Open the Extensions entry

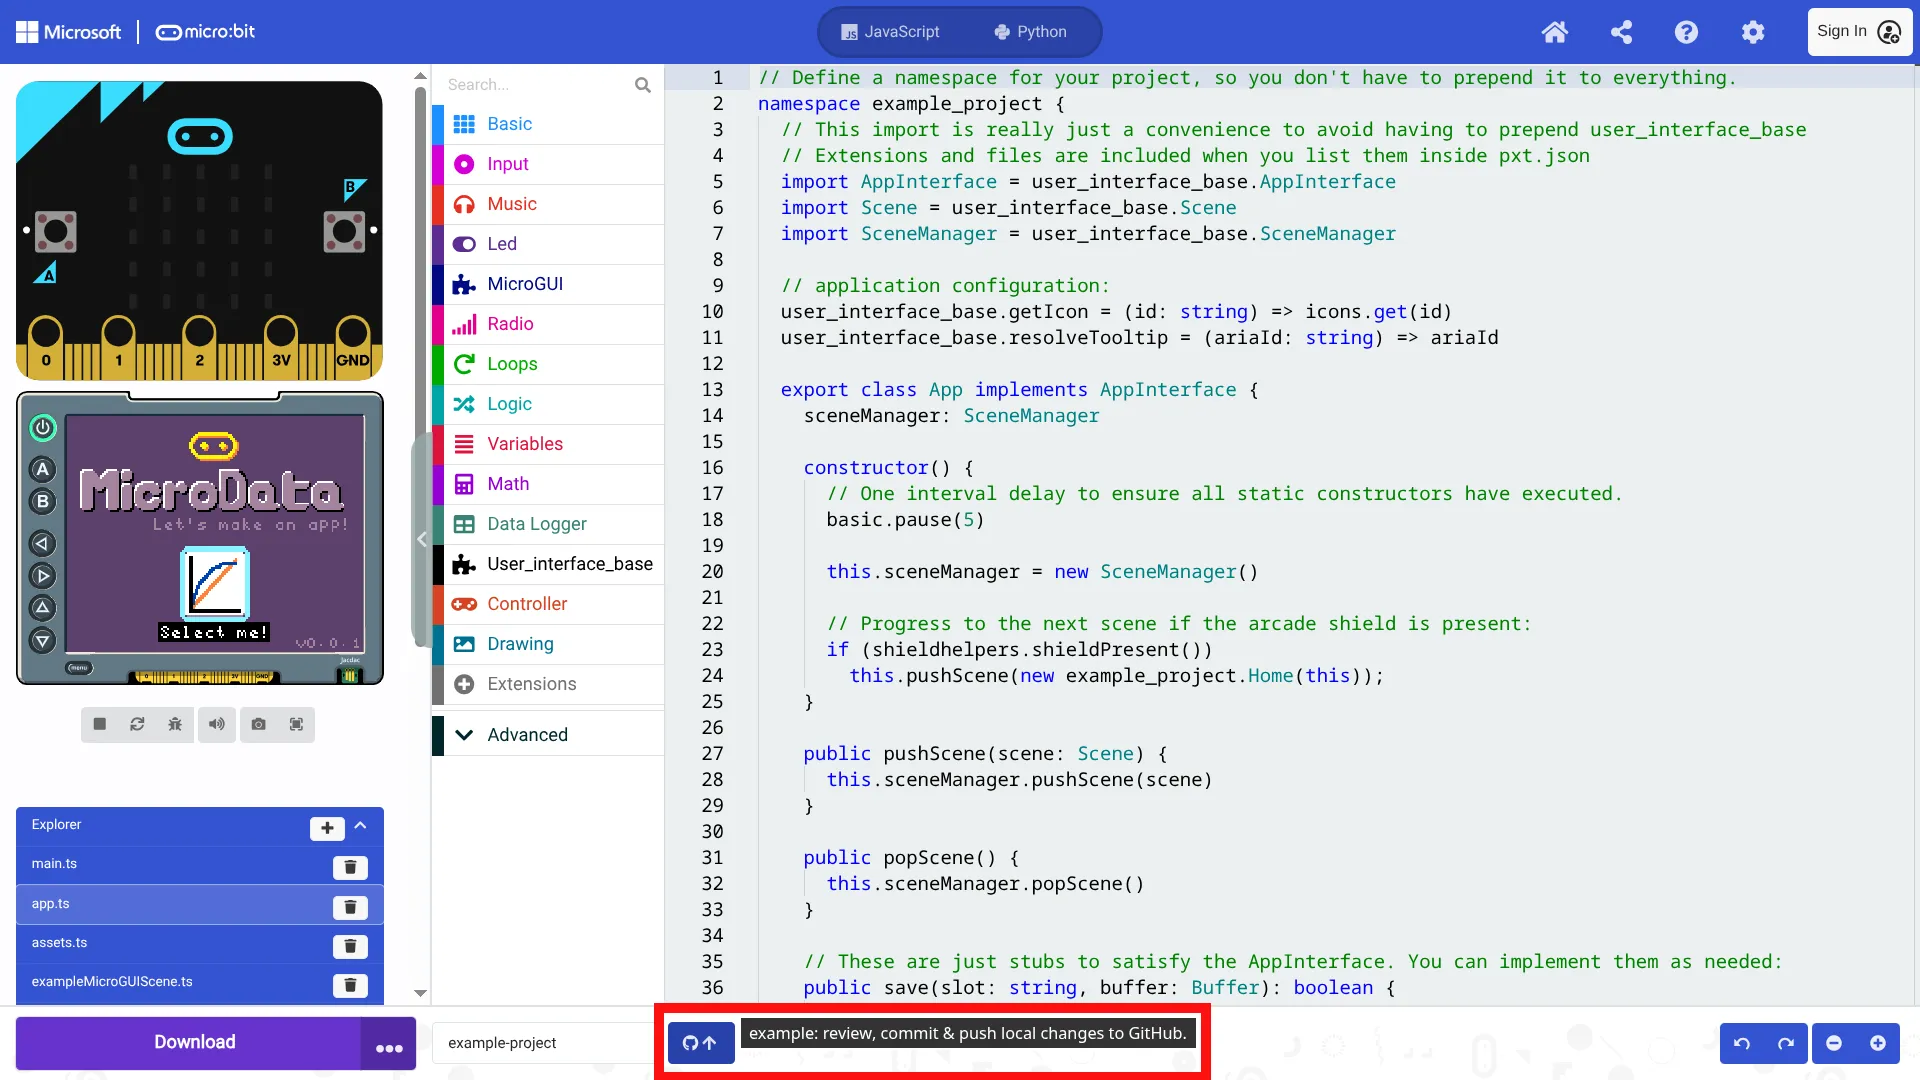[x=548, y=684]
